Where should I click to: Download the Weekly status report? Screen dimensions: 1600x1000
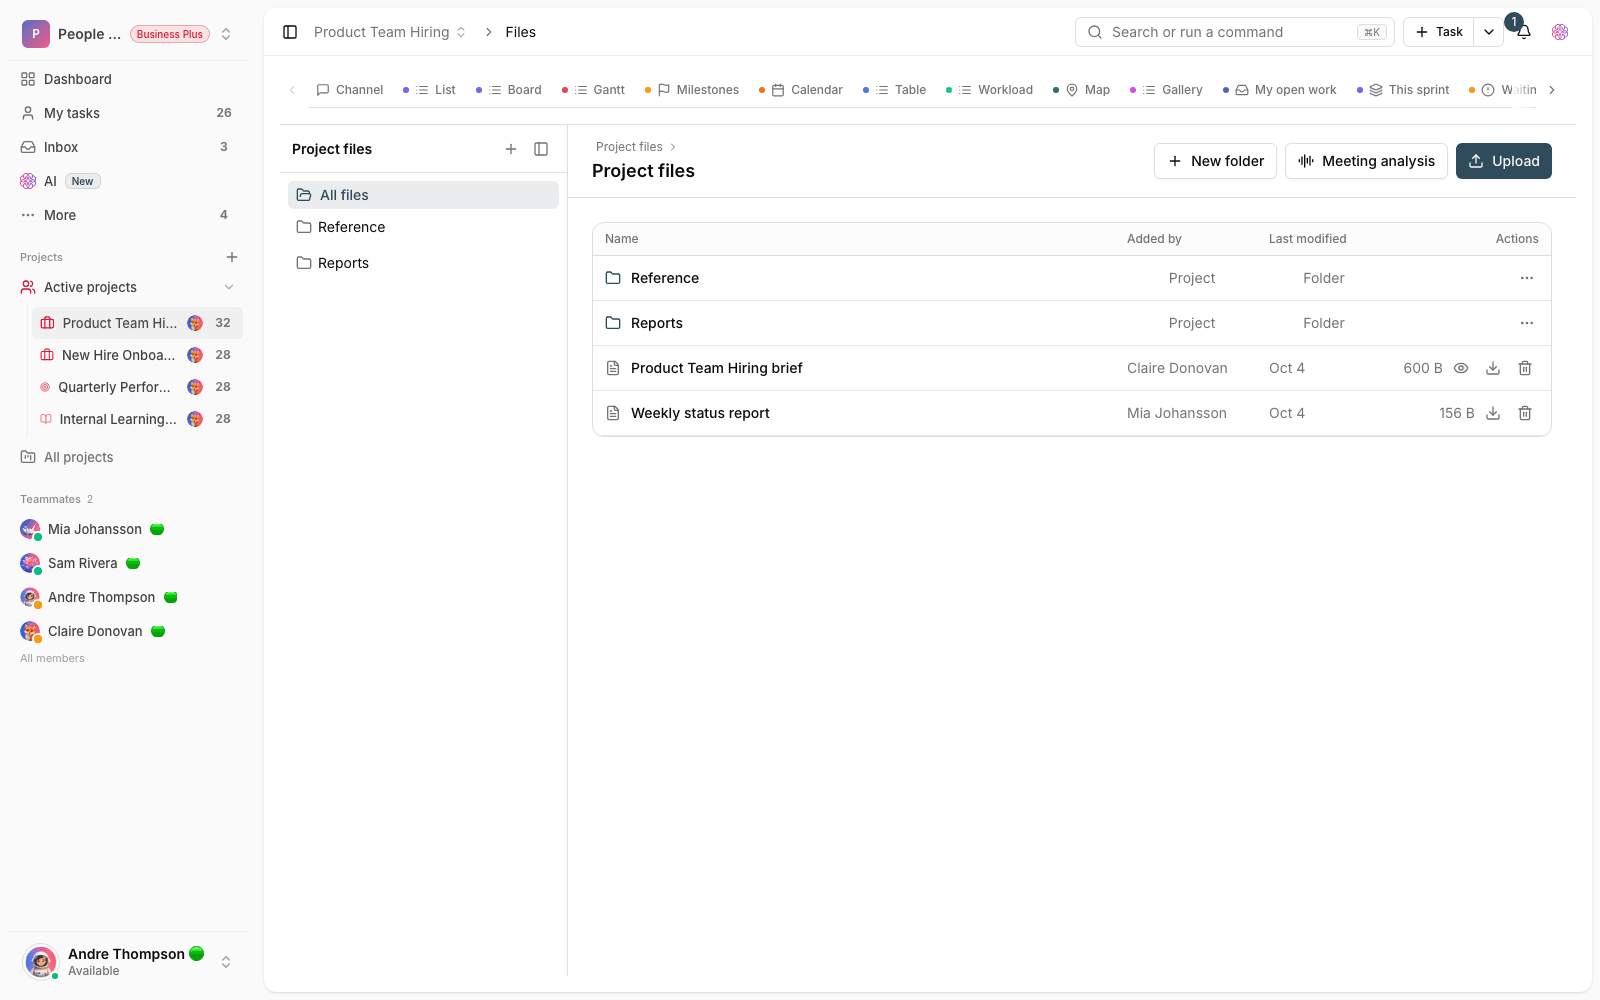[1493, 413]
